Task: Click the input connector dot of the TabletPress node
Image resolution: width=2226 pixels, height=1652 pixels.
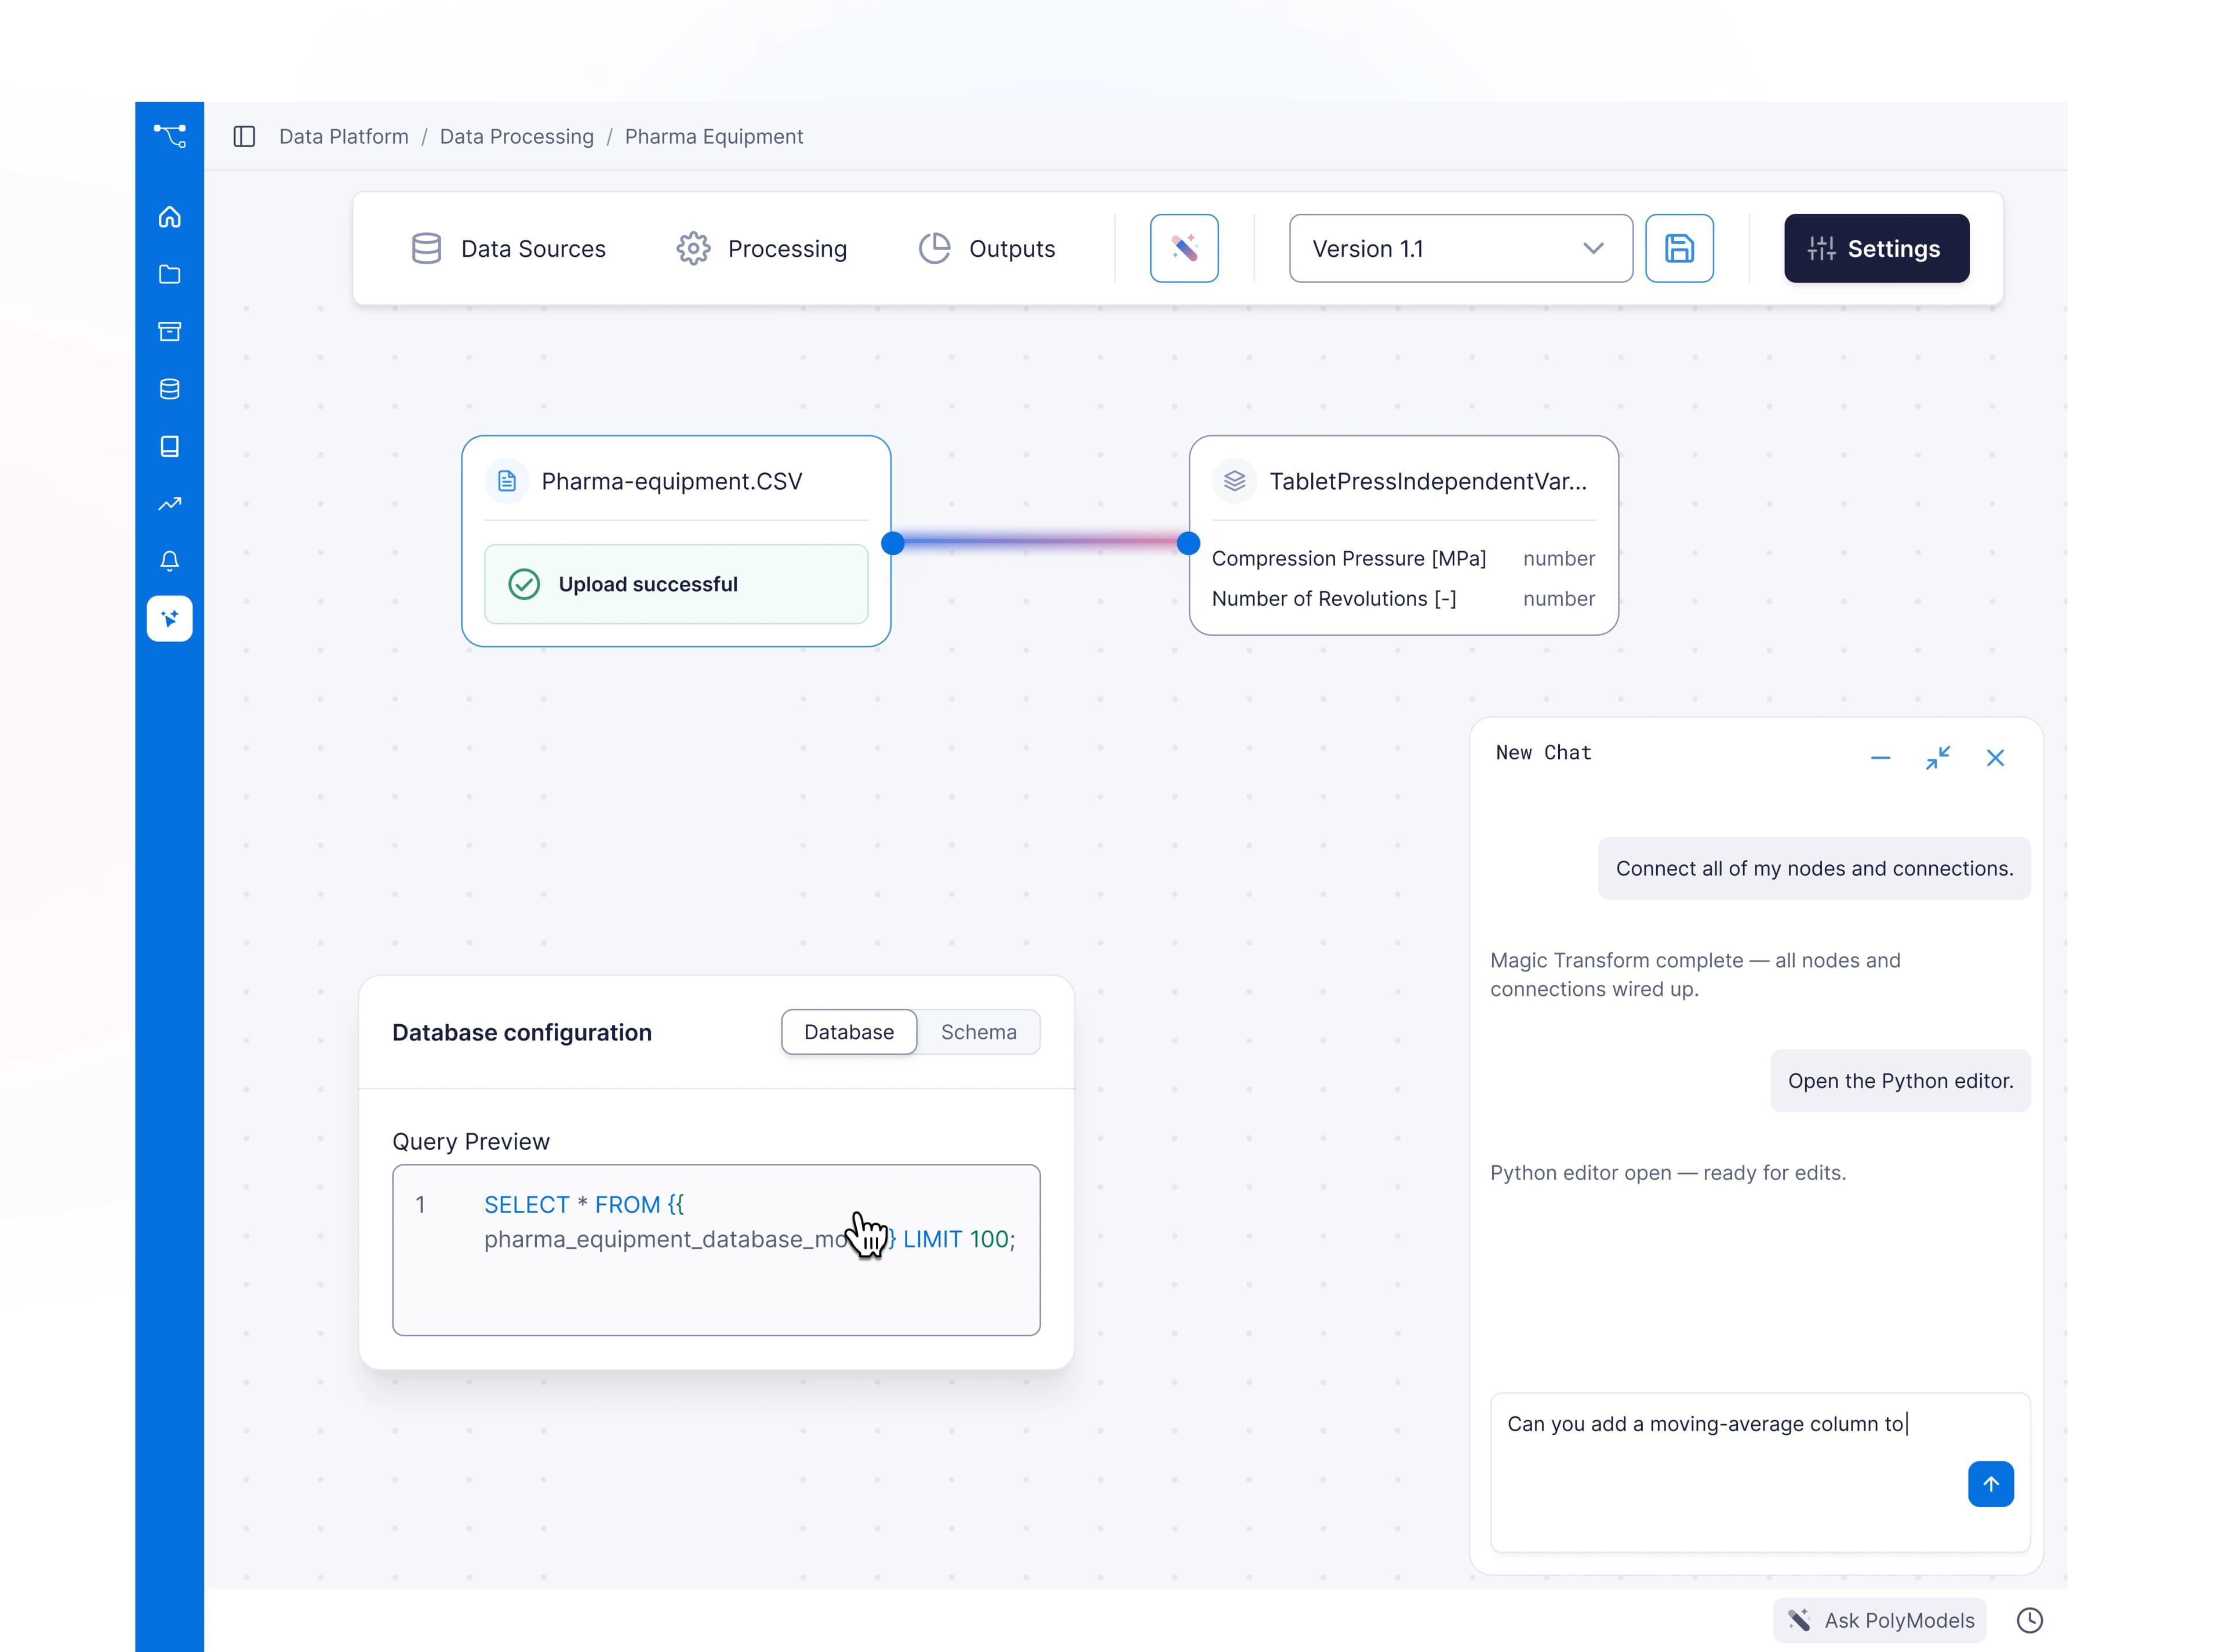Action: (x=1188, y=543)
